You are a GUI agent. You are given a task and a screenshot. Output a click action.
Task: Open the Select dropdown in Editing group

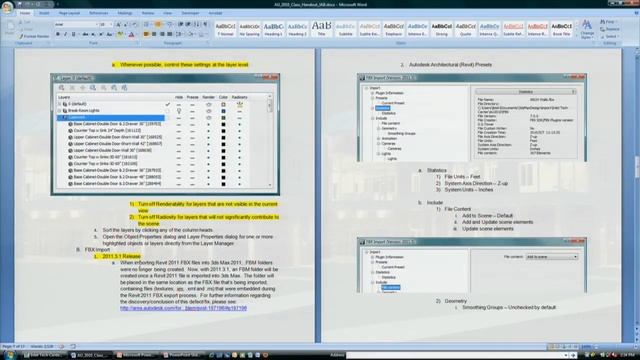tap(610, 36)
